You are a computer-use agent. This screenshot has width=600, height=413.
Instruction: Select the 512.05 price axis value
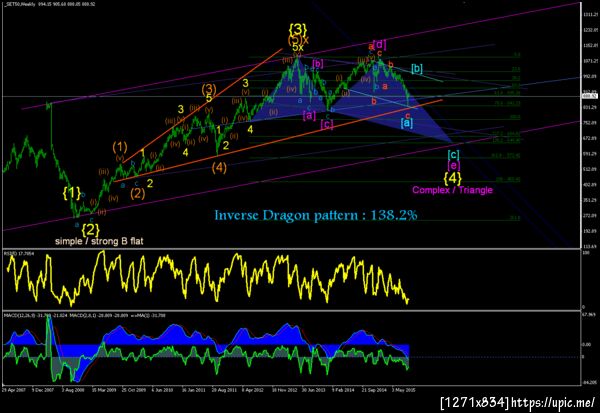589,169
